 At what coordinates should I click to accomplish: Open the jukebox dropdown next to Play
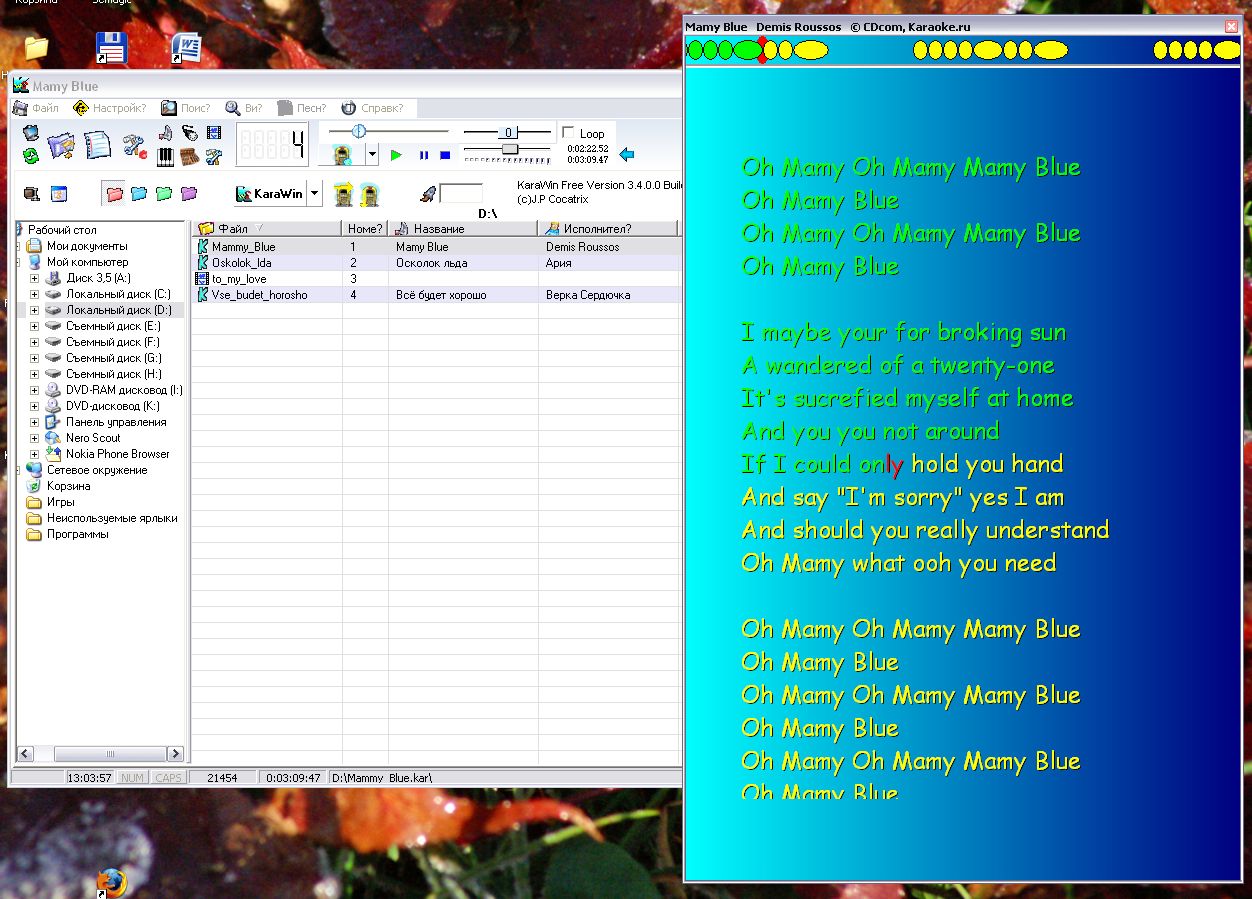click(x=372, y=155)
